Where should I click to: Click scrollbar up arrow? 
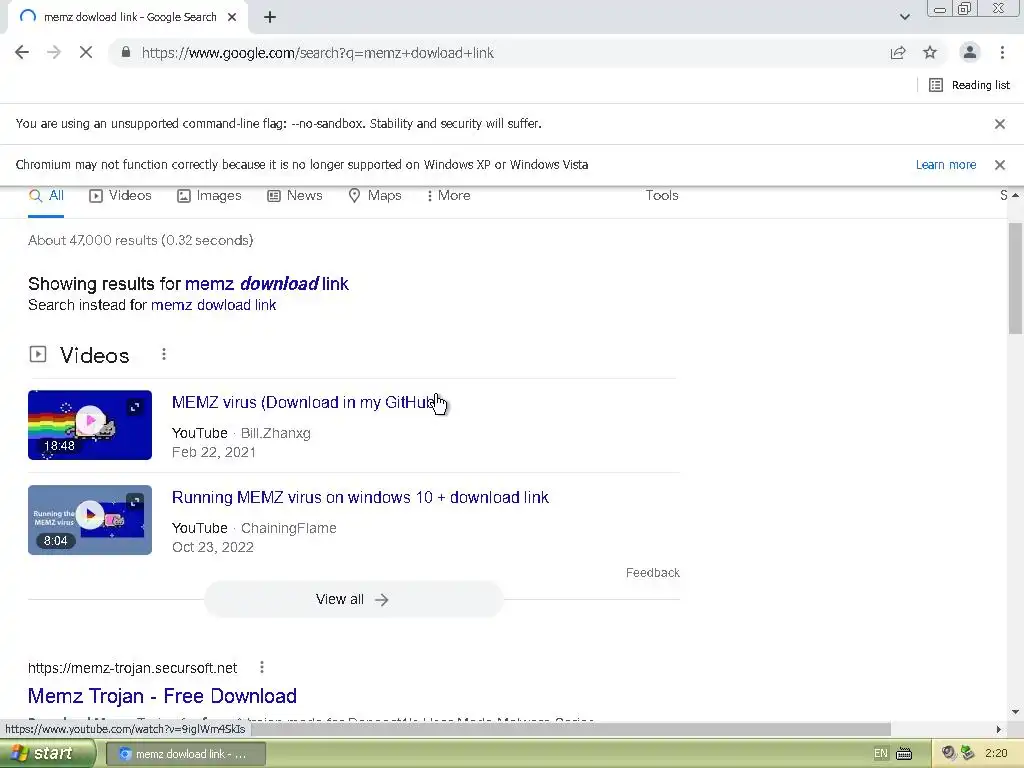click(1015, 195)
